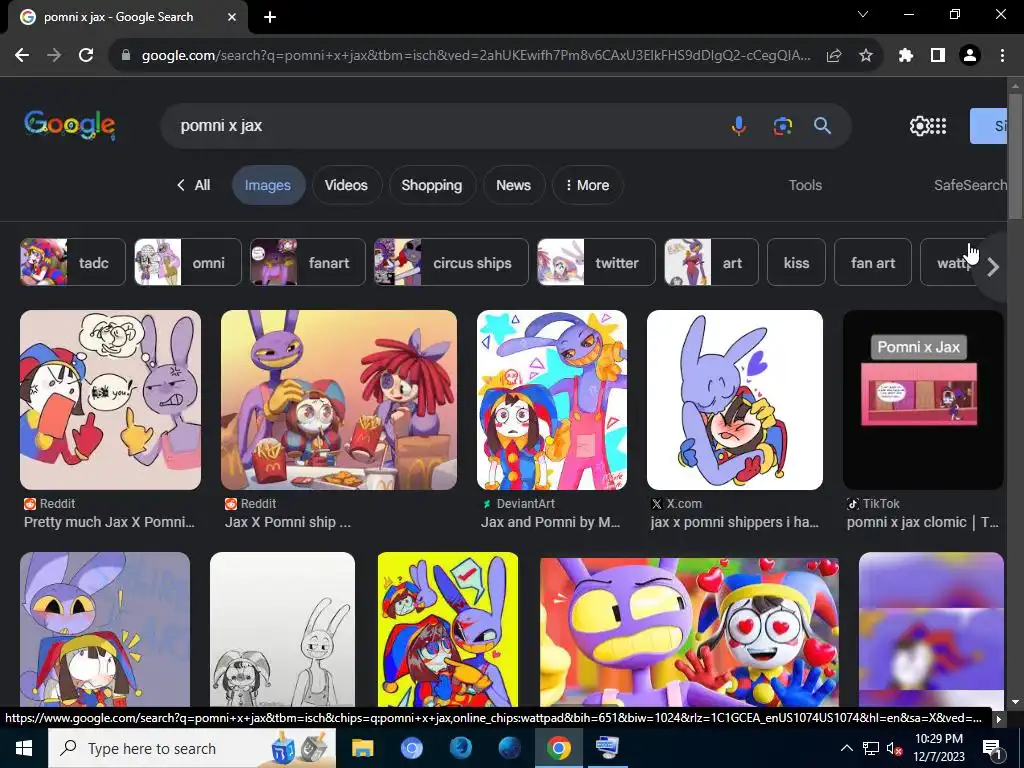Select the 'fan art' filter chip
1024x768 pixels.
click(872, 263)
